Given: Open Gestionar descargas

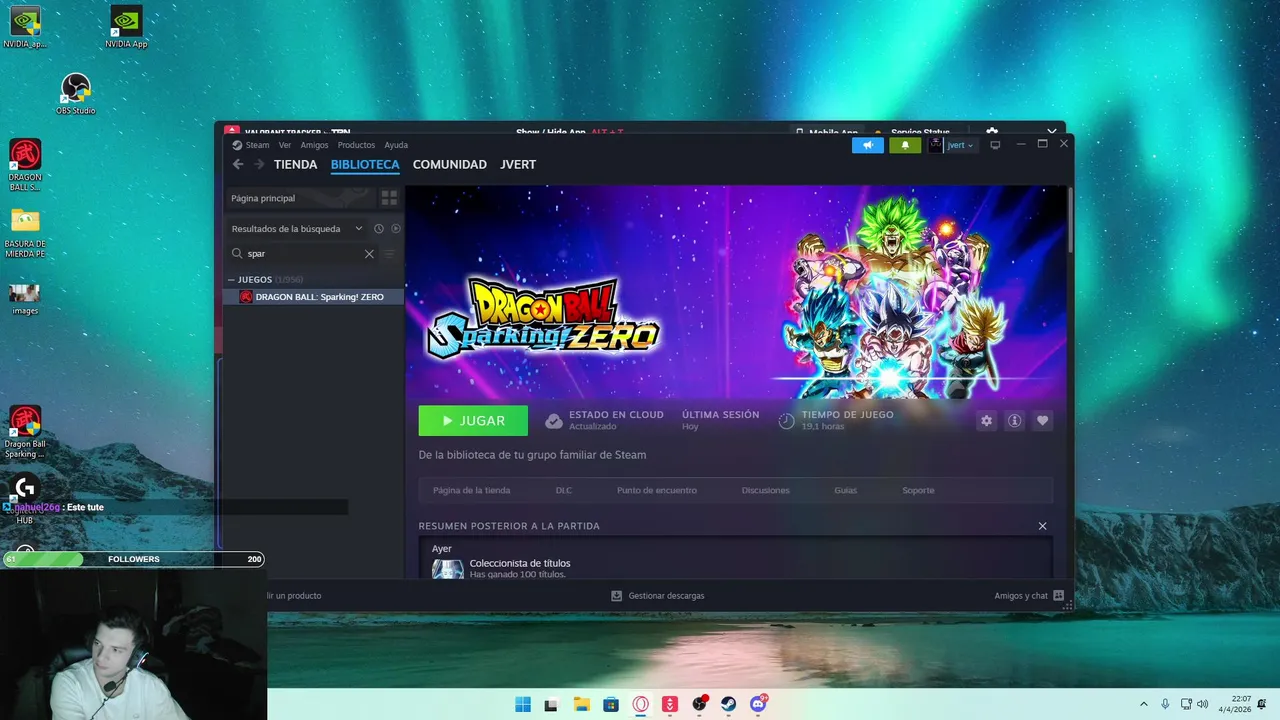Looking at the screenshot, I should 657,596.
